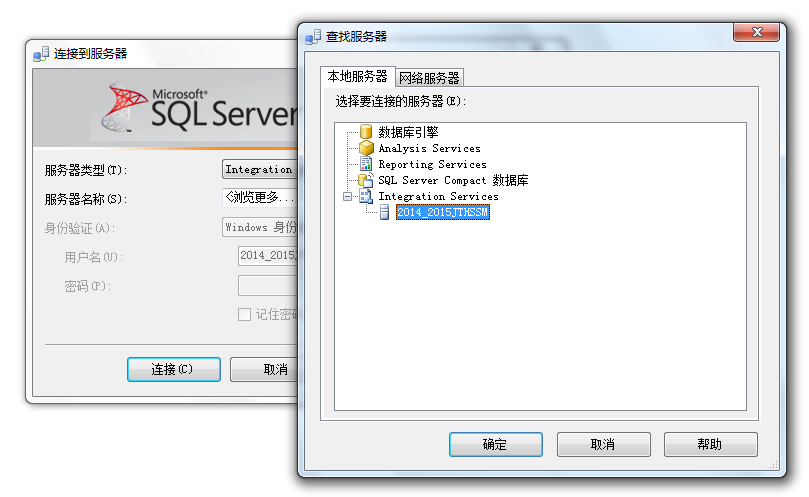Select Analysis Services in the tree

(x=429, y=149)
